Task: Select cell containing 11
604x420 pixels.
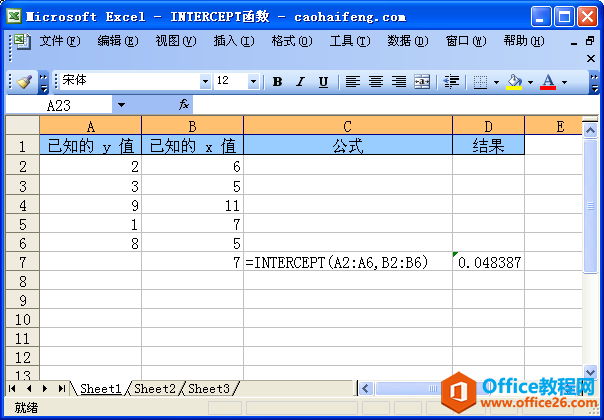Action: pos(192,205)
